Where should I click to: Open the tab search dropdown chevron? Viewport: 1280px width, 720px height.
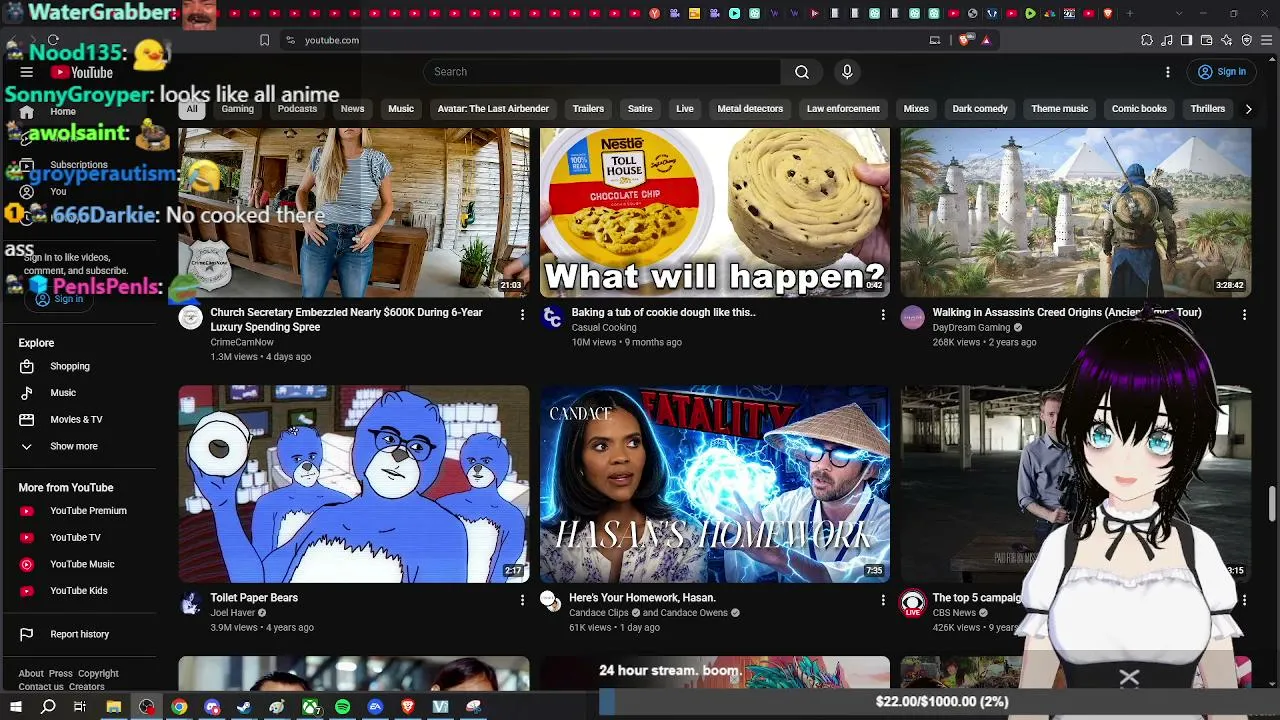(1179, 14)
